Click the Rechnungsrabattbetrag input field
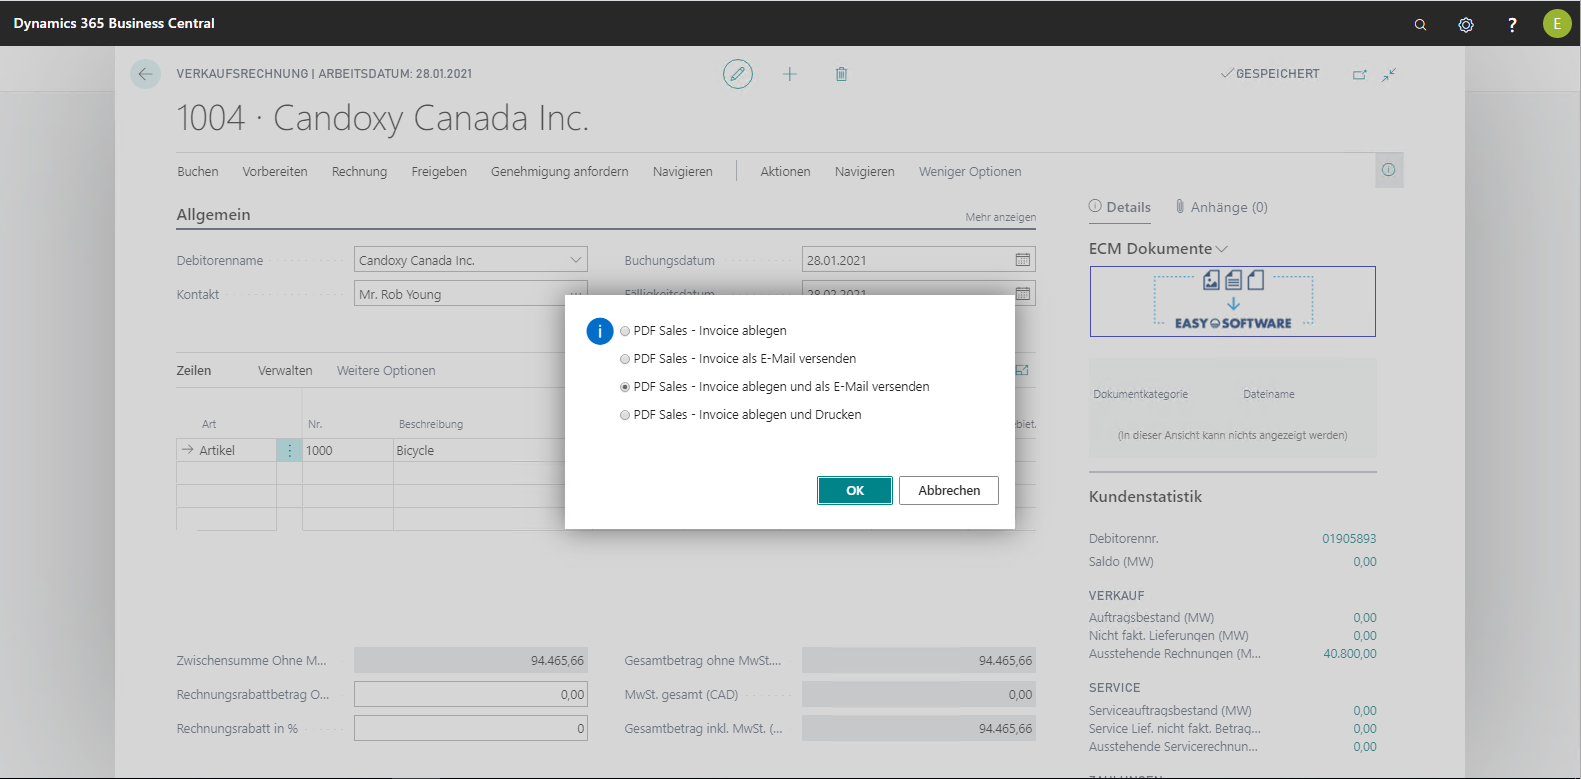This screenshot has width=1581, height=779. pos(470,694)
